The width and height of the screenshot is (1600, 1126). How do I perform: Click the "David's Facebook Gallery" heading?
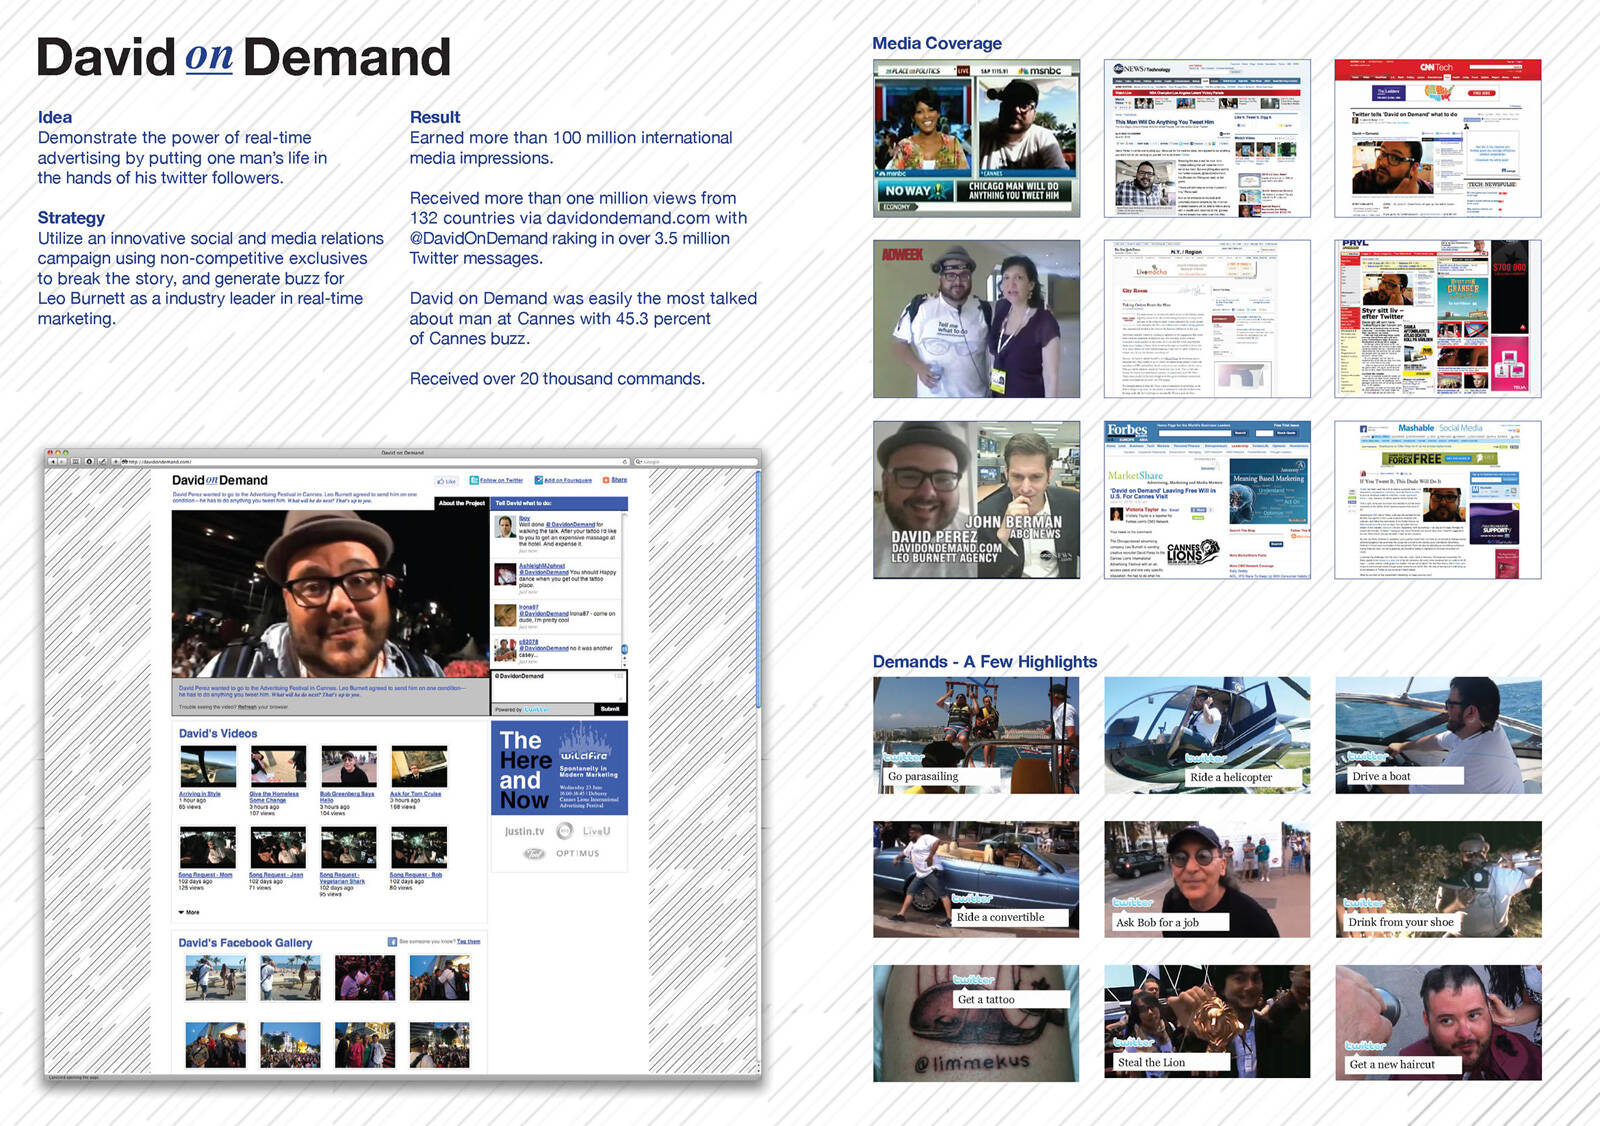click(x=245, y=943)
